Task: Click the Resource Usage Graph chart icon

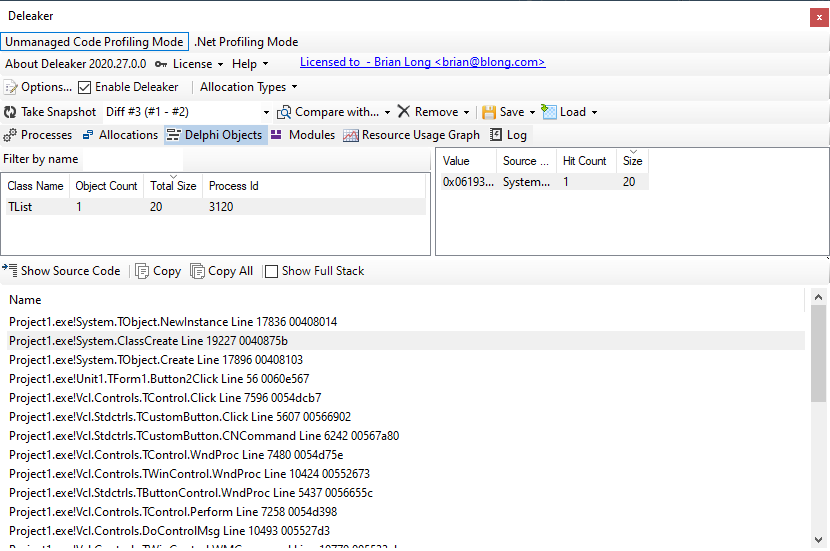Action: [x=350, y=136]
